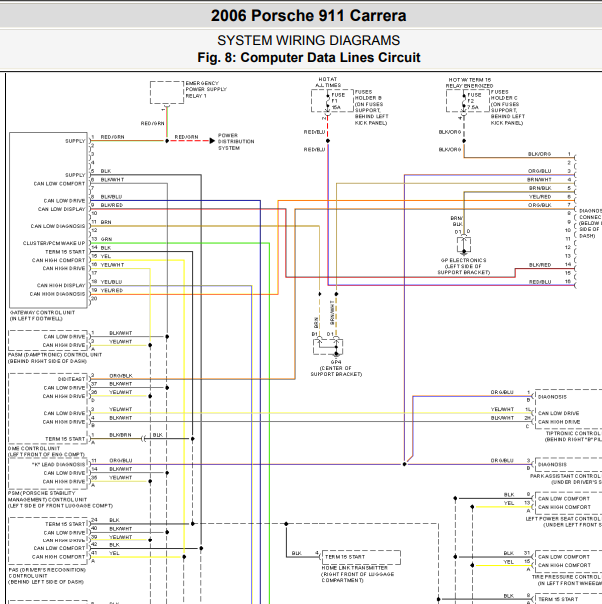The image size is (602, 604).
Task: Click 'Fig. 8: Computer Data Lines Circuit' caption
Action: click(309, 57)
